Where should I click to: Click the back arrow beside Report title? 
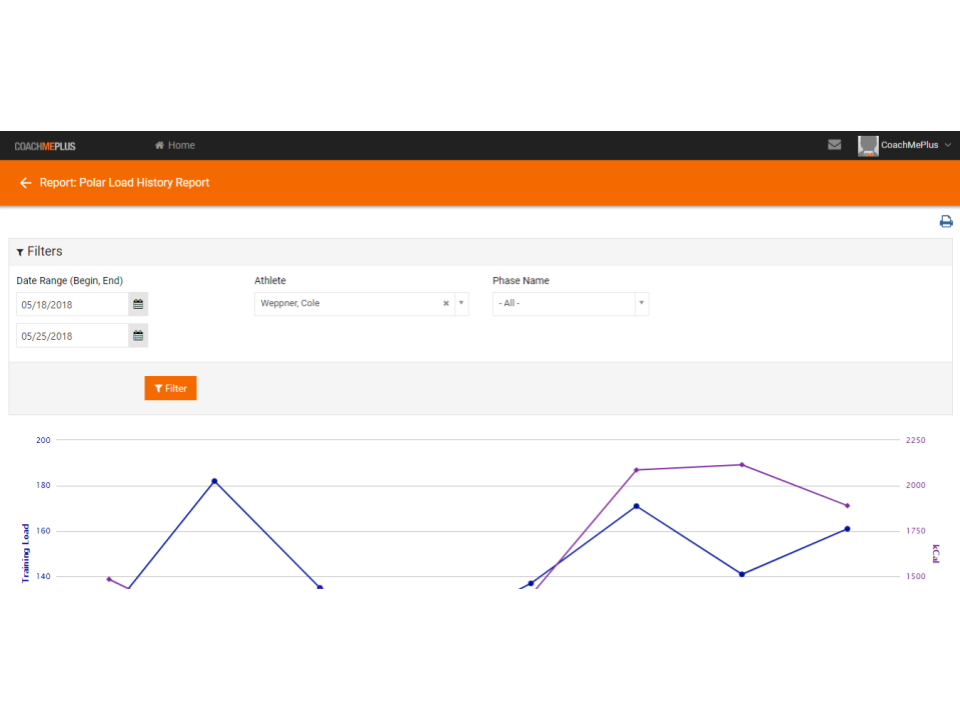click(25, 182)
